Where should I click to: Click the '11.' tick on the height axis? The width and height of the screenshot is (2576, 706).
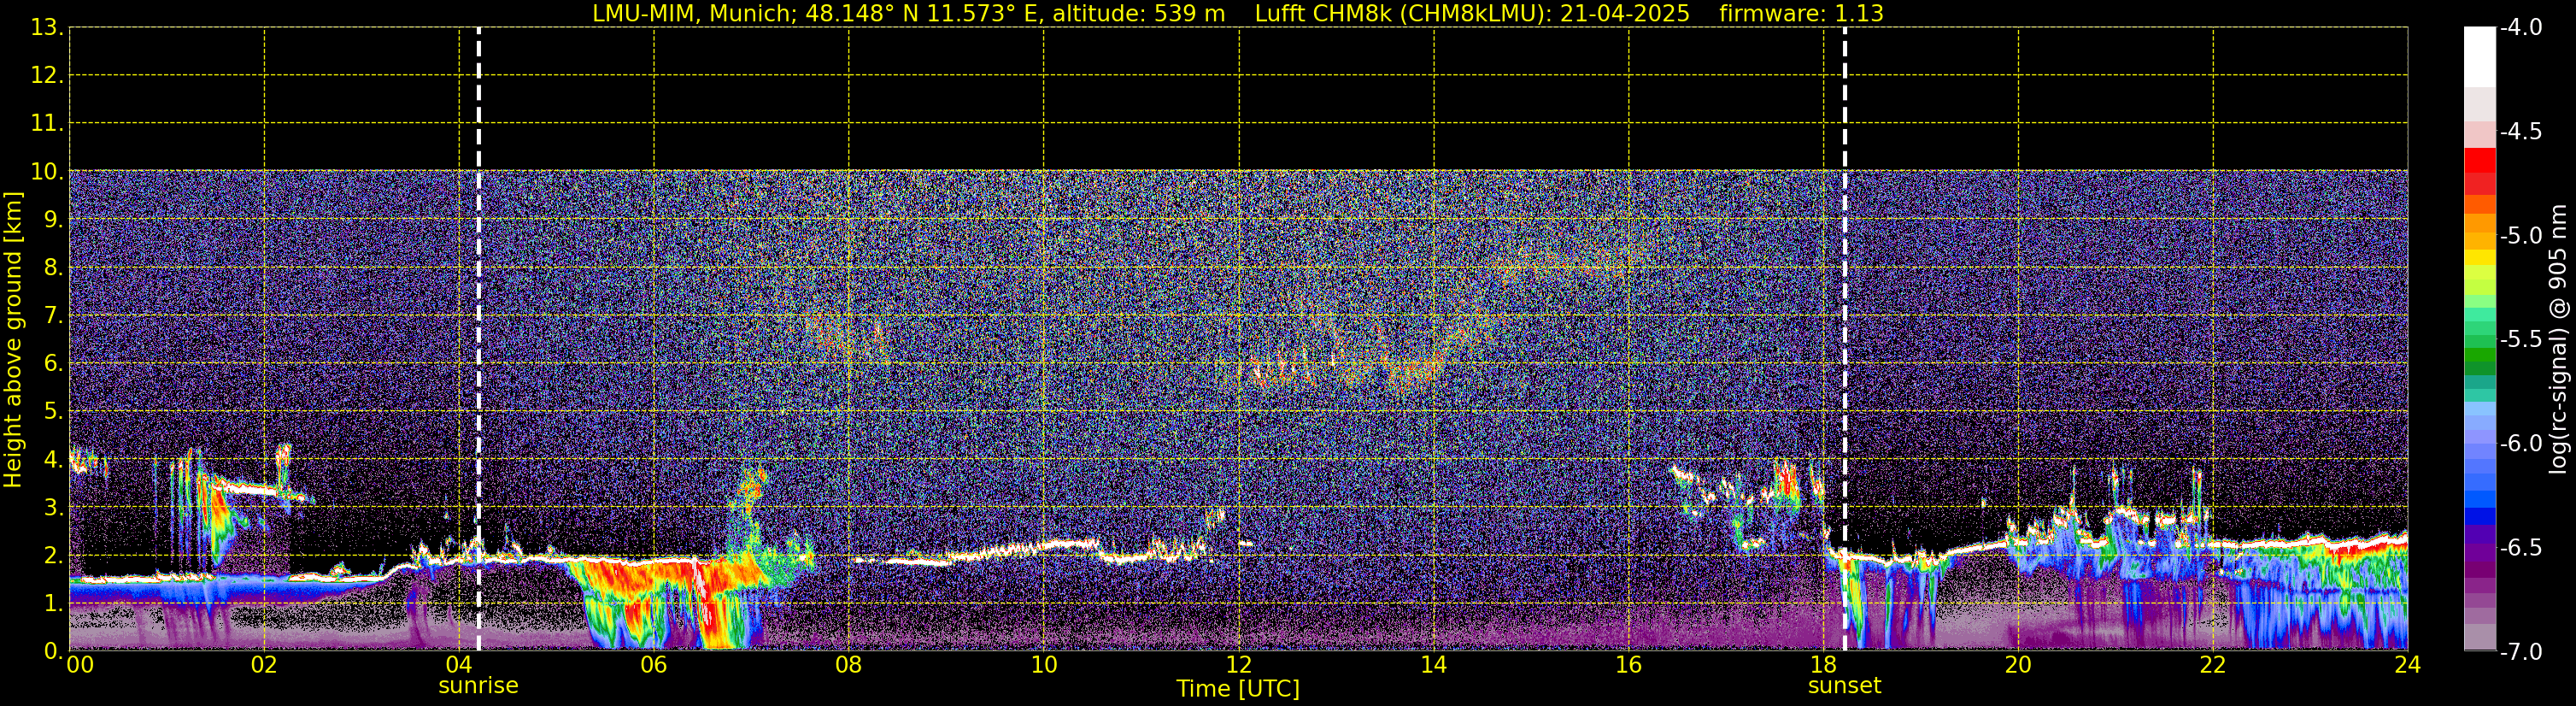(x=47, y=124)
